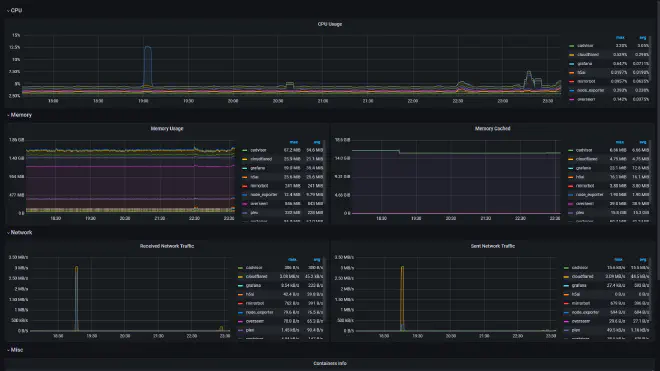Toggle mirrorbot series in Memory Usage legend
660x371 pixels.
(259, 186)
